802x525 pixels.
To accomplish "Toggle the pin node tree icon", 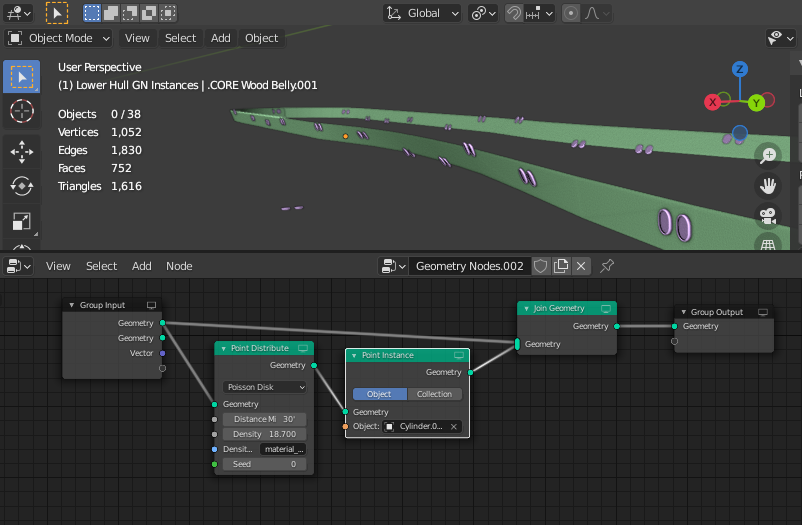I will (607, 266).
